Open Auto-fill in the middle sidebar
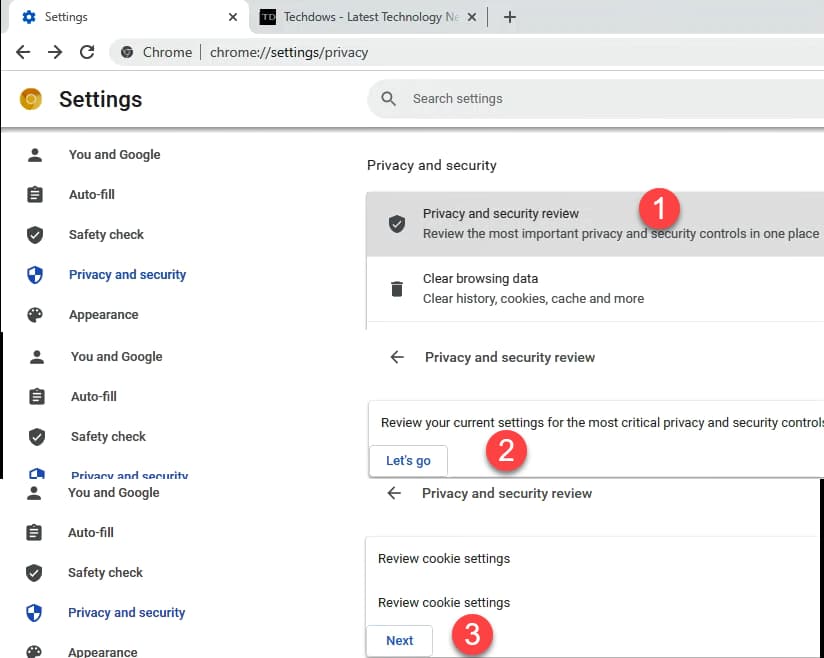 tap(94, 396)
